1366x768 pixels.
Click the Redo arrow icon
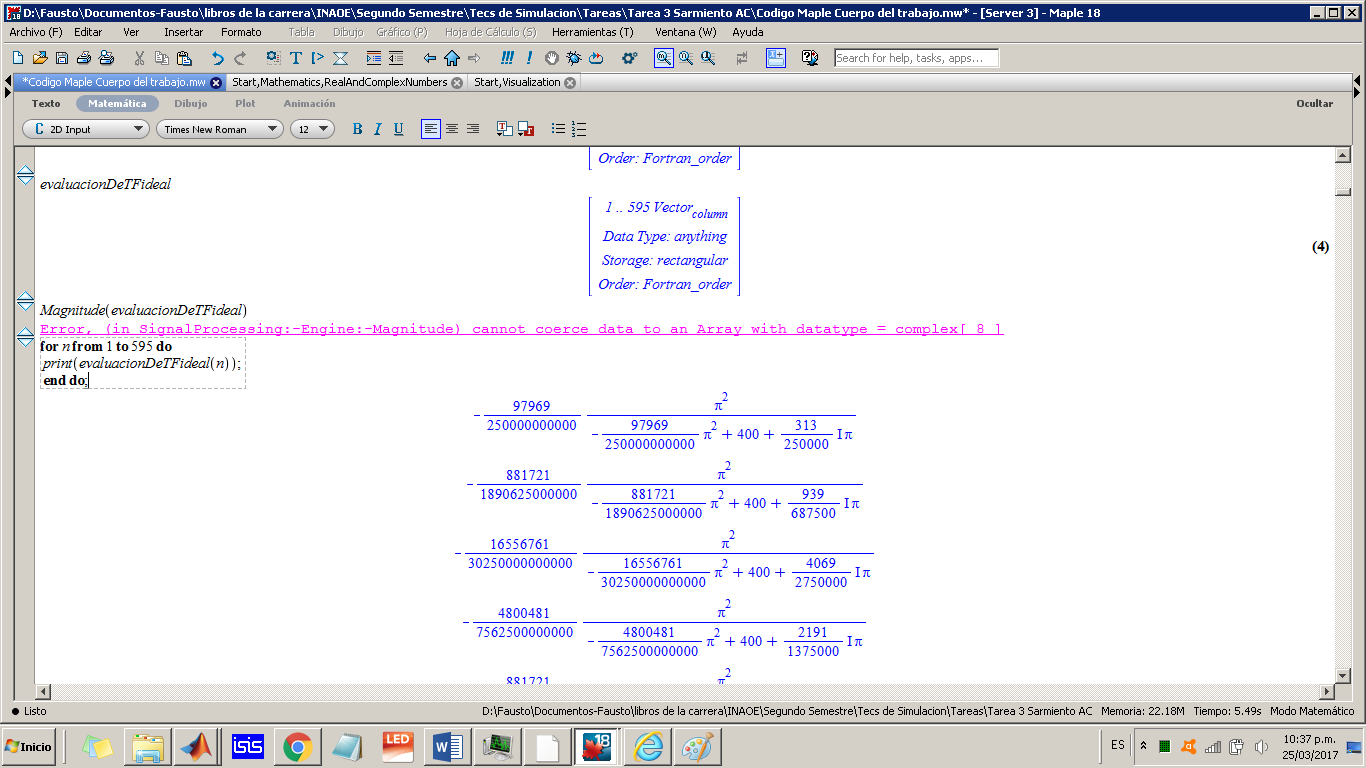(x=240, y=58)
